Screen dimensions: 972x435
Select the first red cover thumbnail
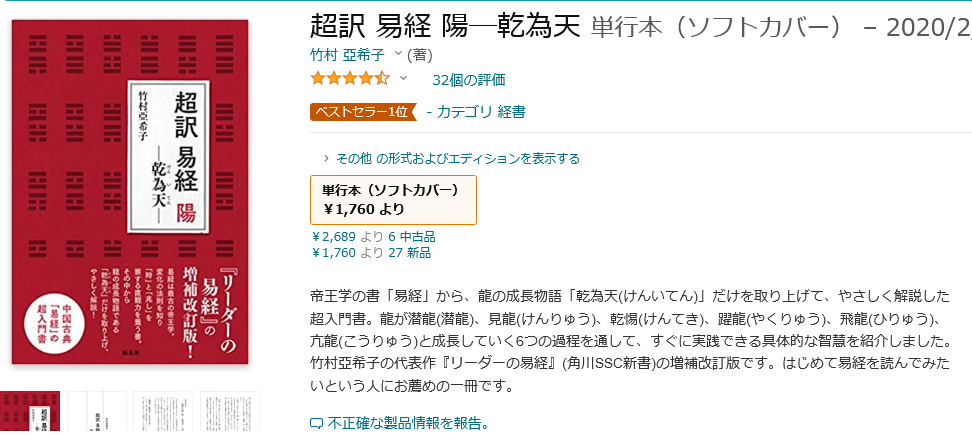pos(30,411)
